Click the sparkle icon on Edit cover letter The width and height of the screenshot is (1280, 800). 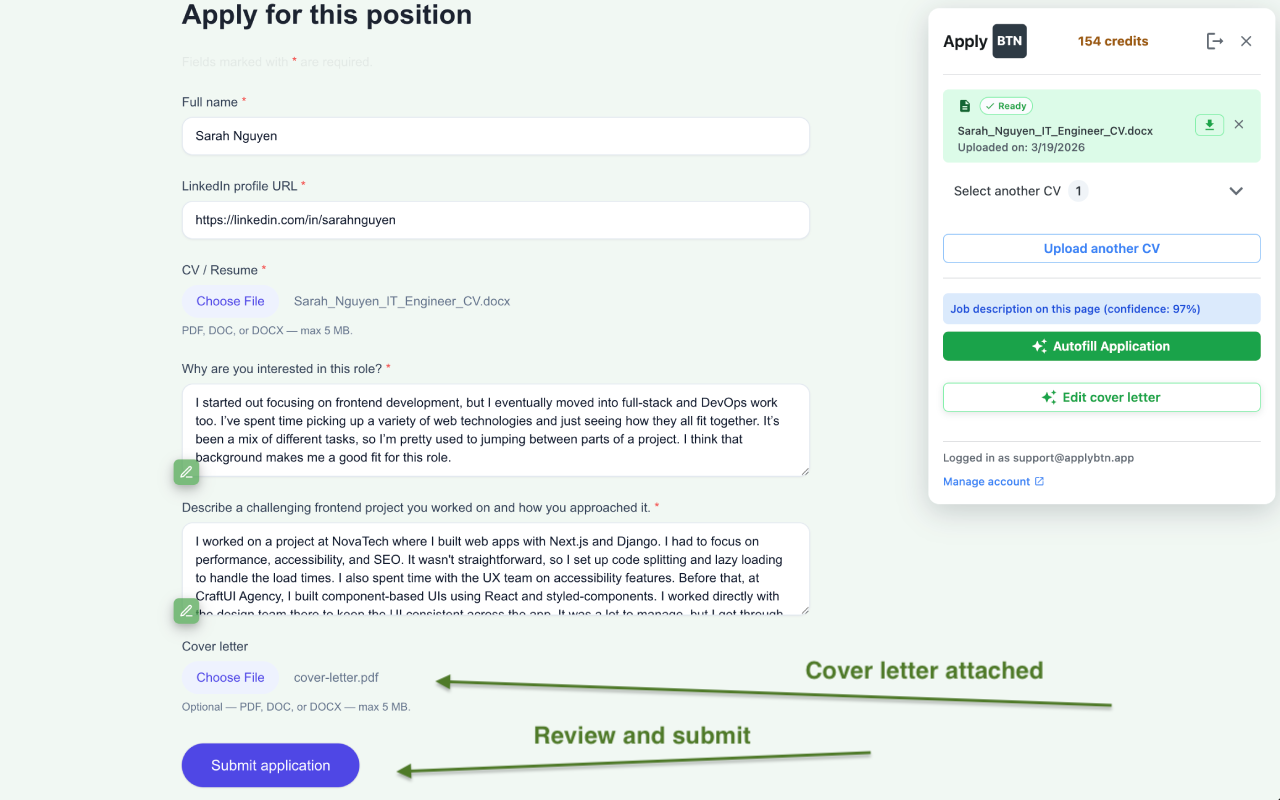[x=1048, y=397]
